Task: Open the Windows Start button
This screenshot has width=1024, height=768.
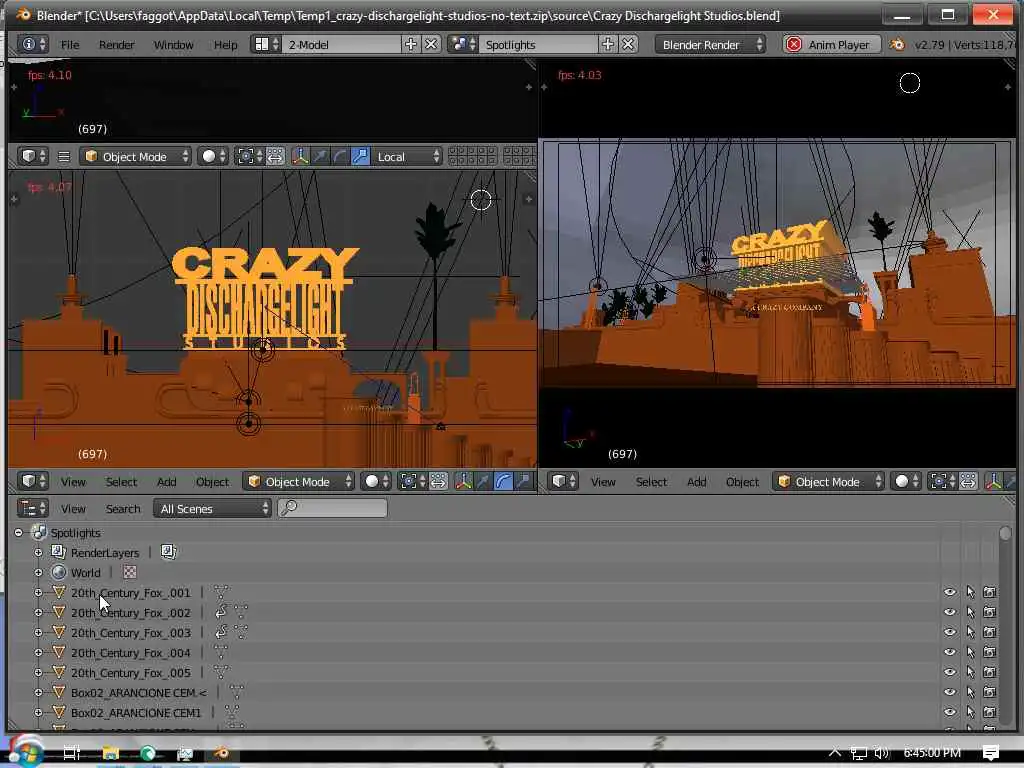Action: [25, 752]
